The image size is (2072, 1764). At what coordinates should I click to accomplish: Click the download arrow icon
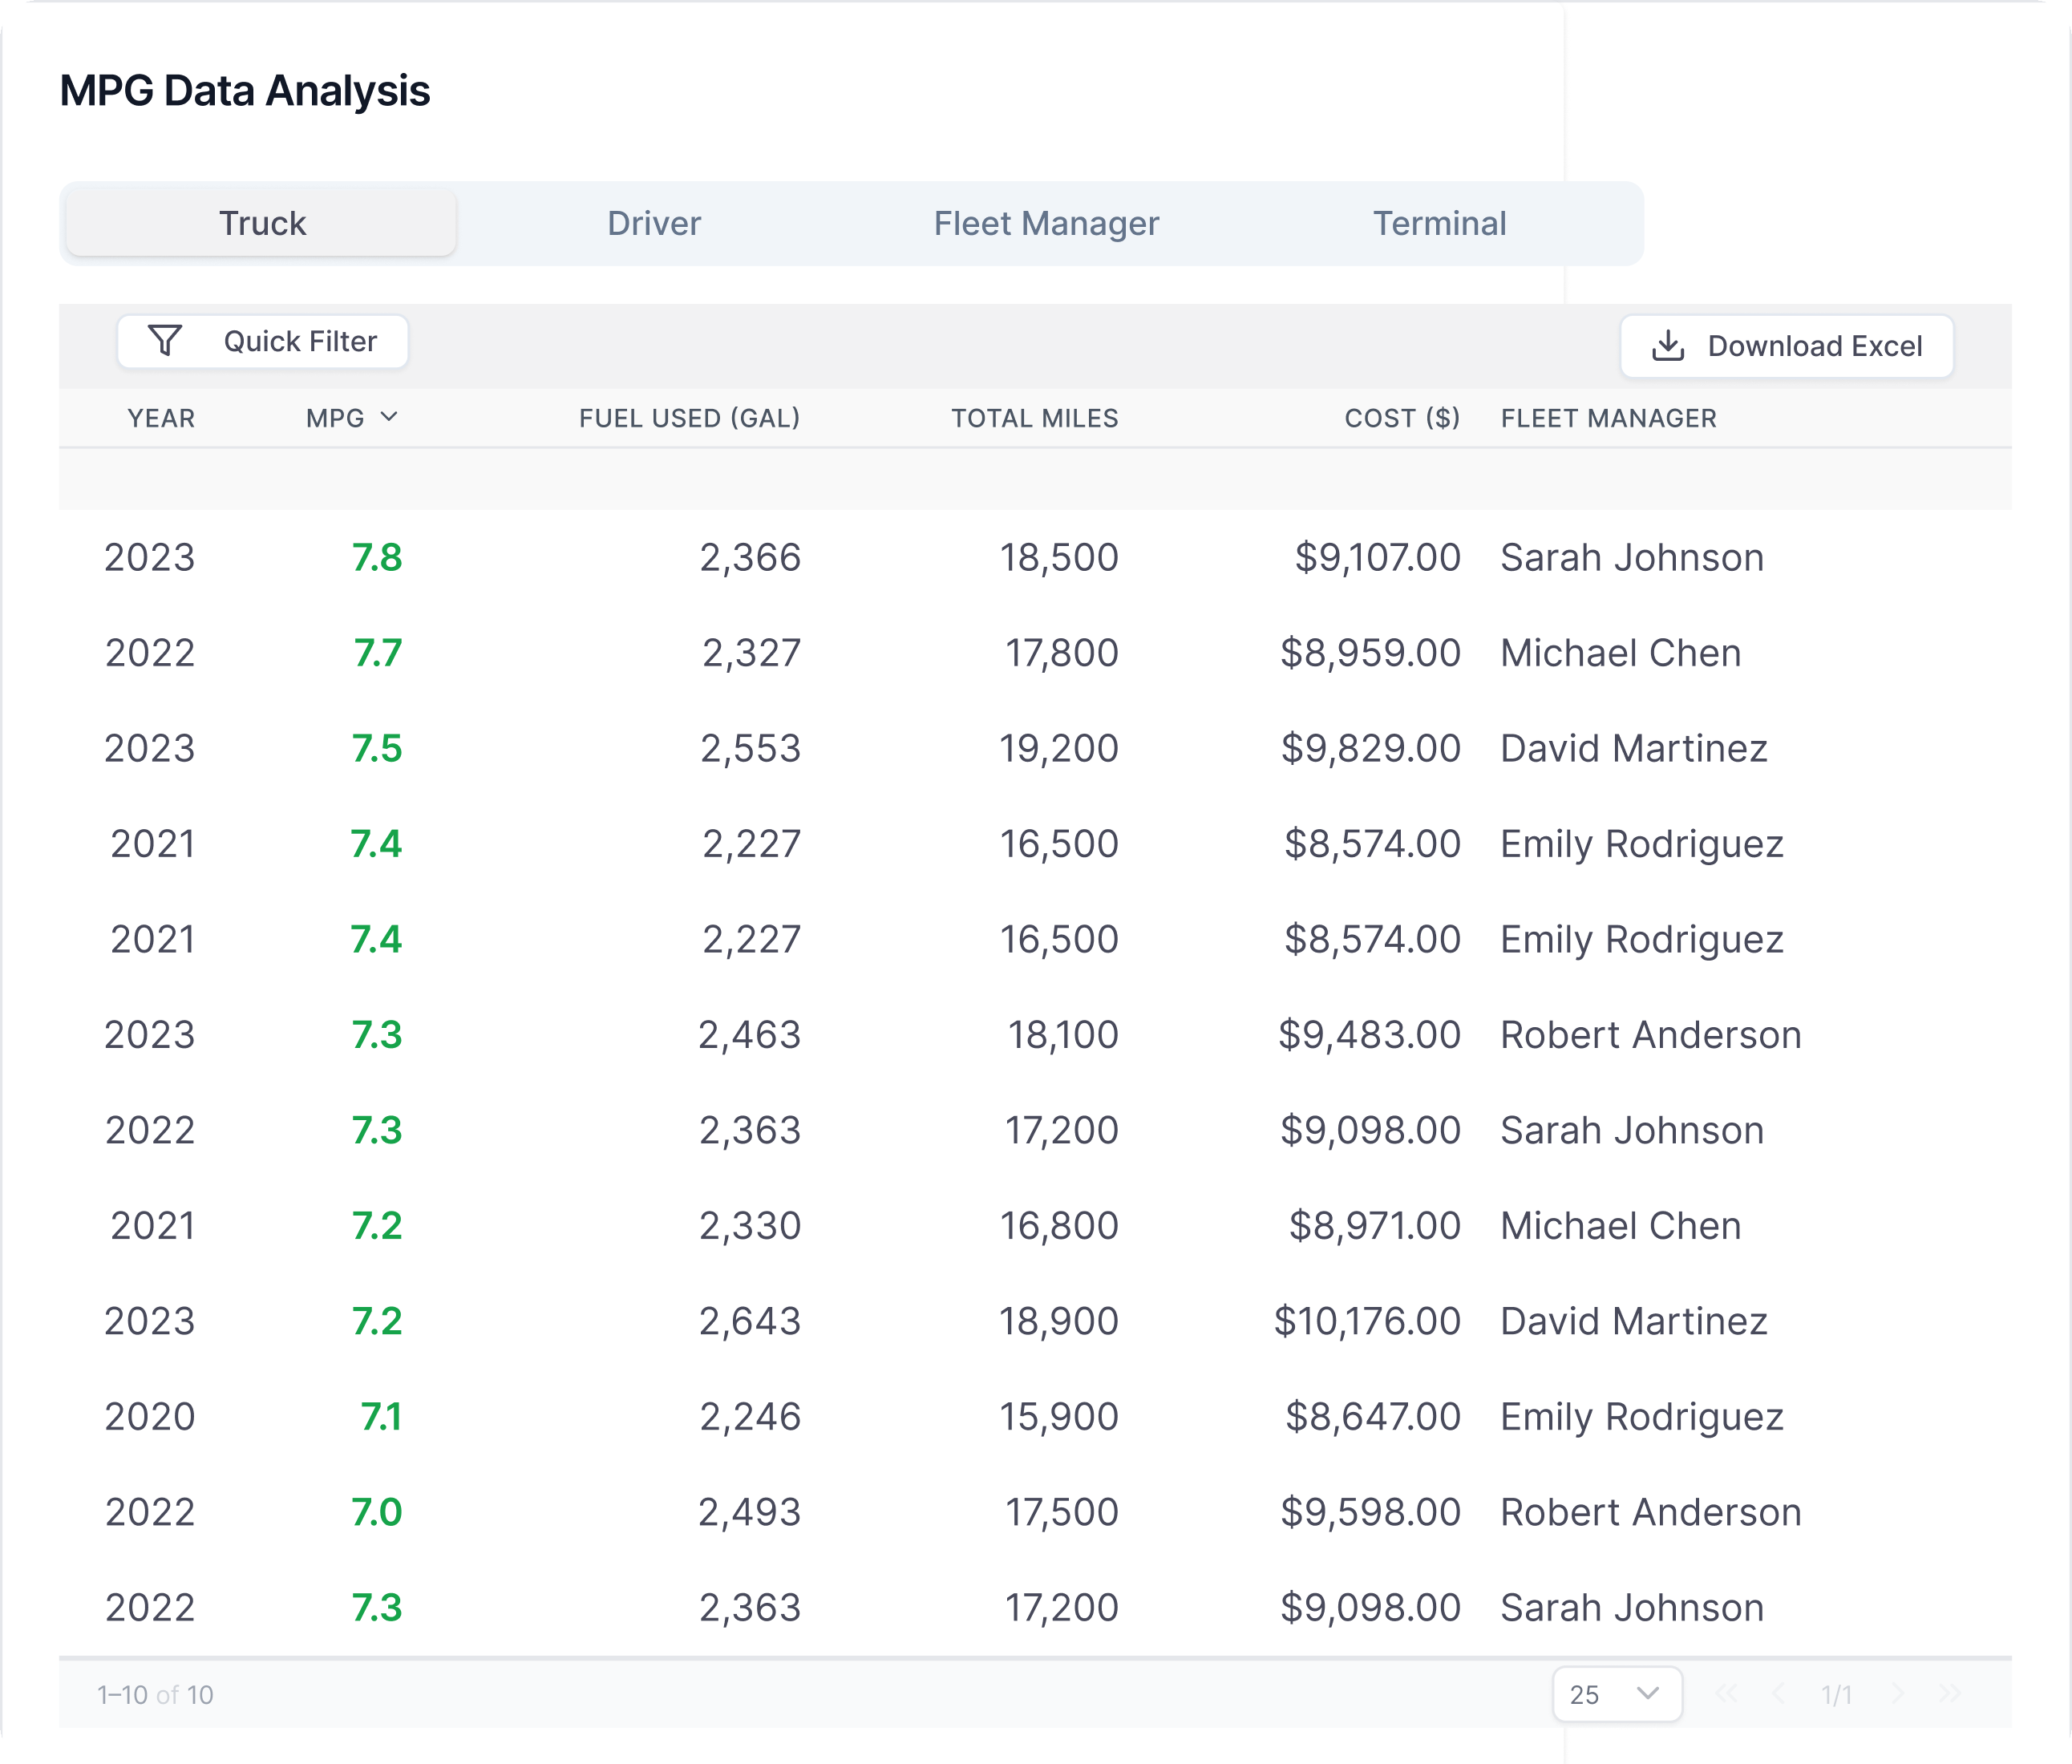(x=1667, y=346)
